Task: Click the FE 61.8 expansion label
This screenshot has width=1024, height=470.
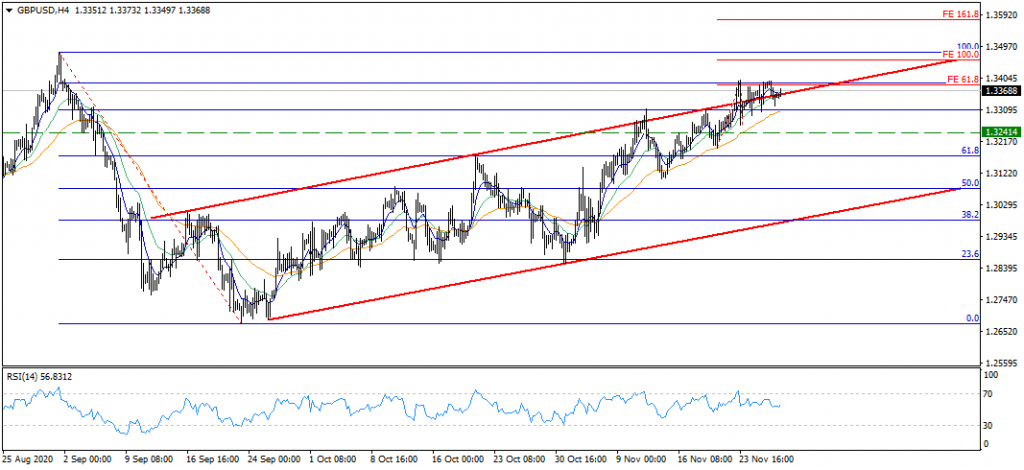Action: pyautogui.click(x=962, y=79)
